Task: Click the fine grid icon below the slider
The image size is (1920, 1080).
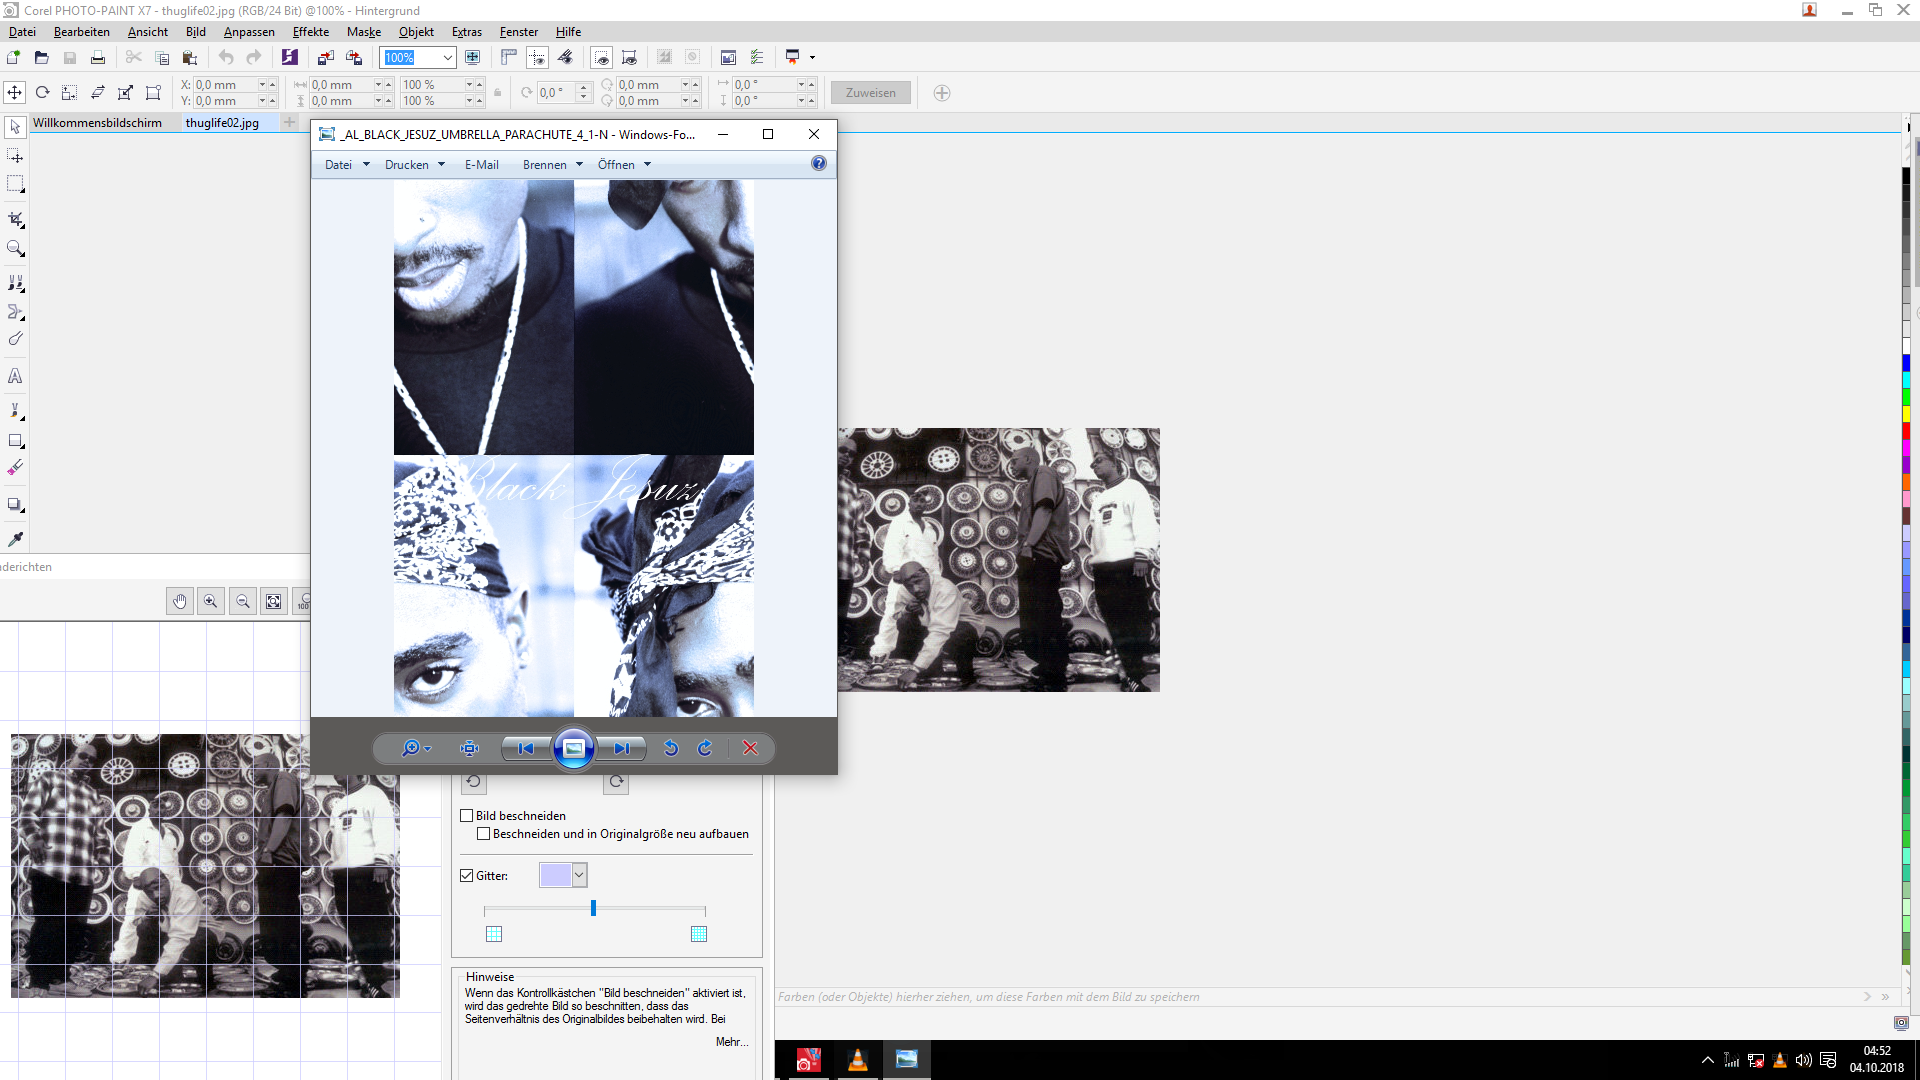Action: pyautogui.click(x=699, y=934)
